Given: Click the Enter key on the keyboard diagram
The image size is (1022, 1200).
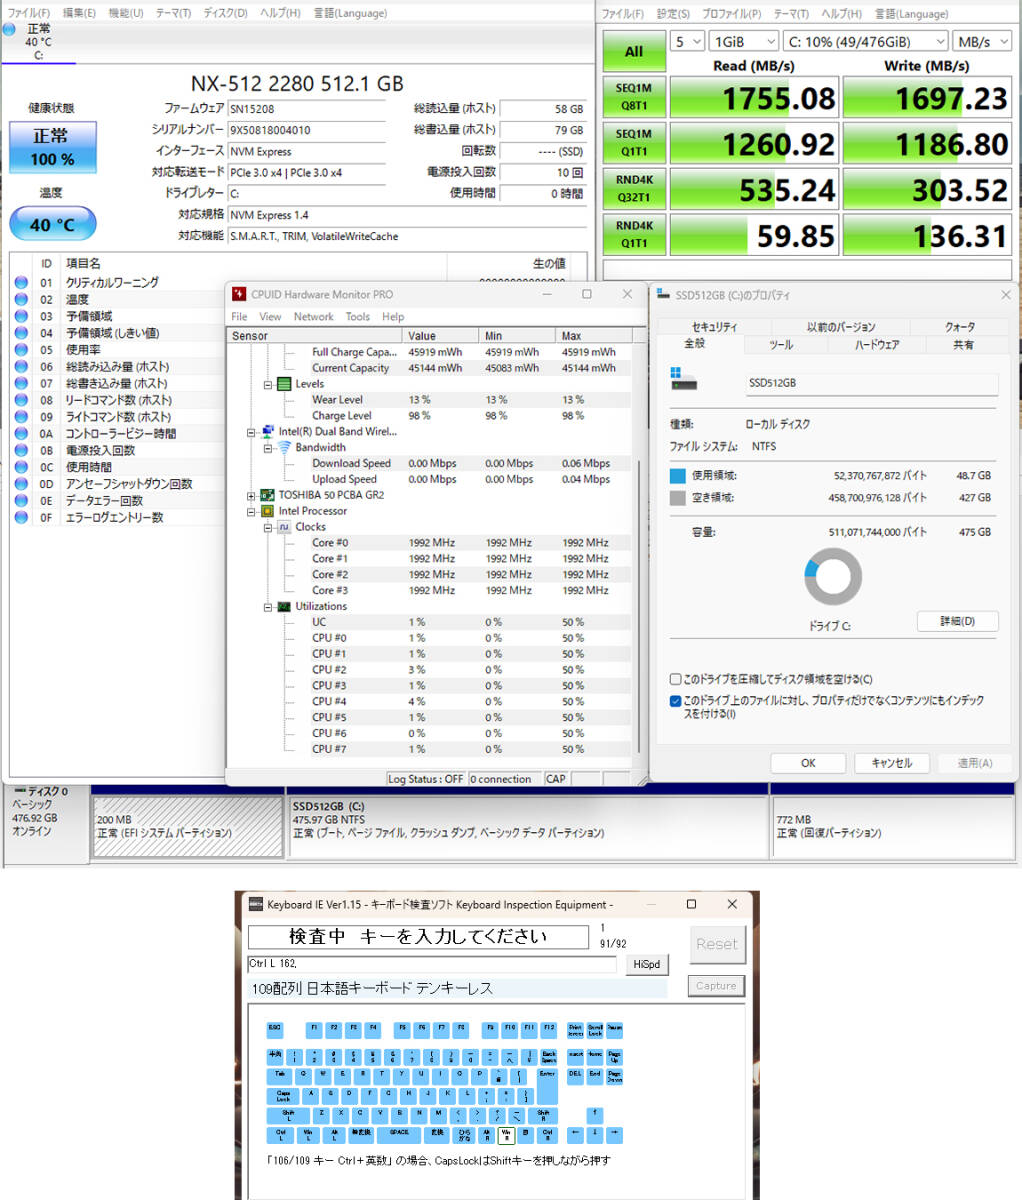Looking at the screenshot, I should (547, 1086).
